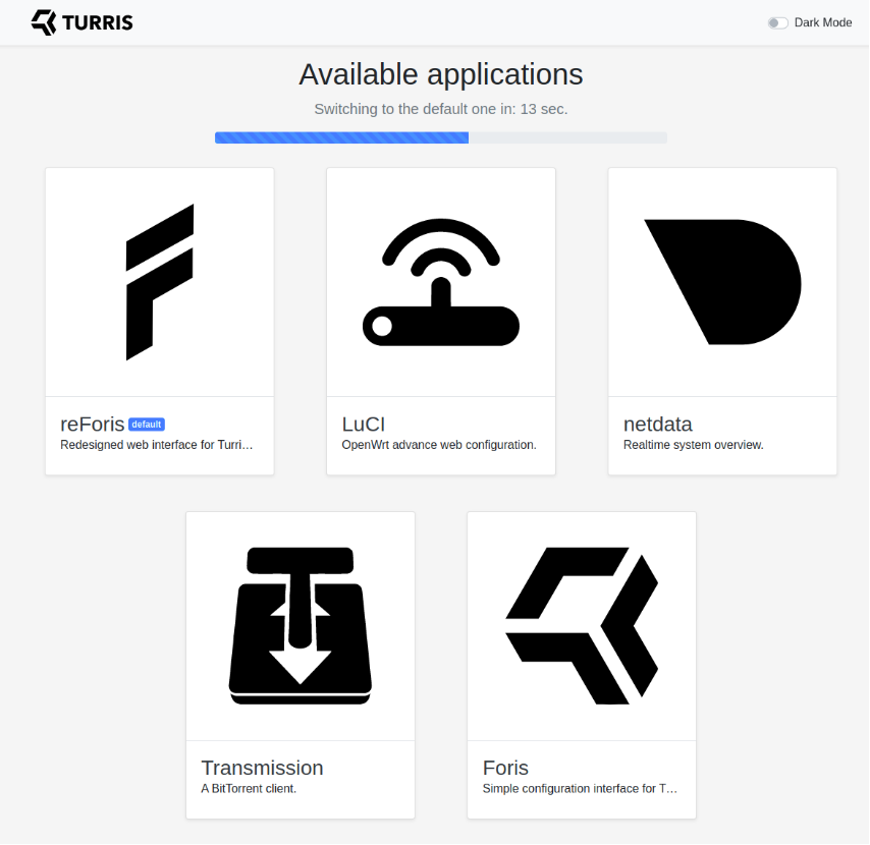The height and width of the screenshot is (845, 870).
Task: Toggle the Dark Mode switch
Action: coord(778,23)
